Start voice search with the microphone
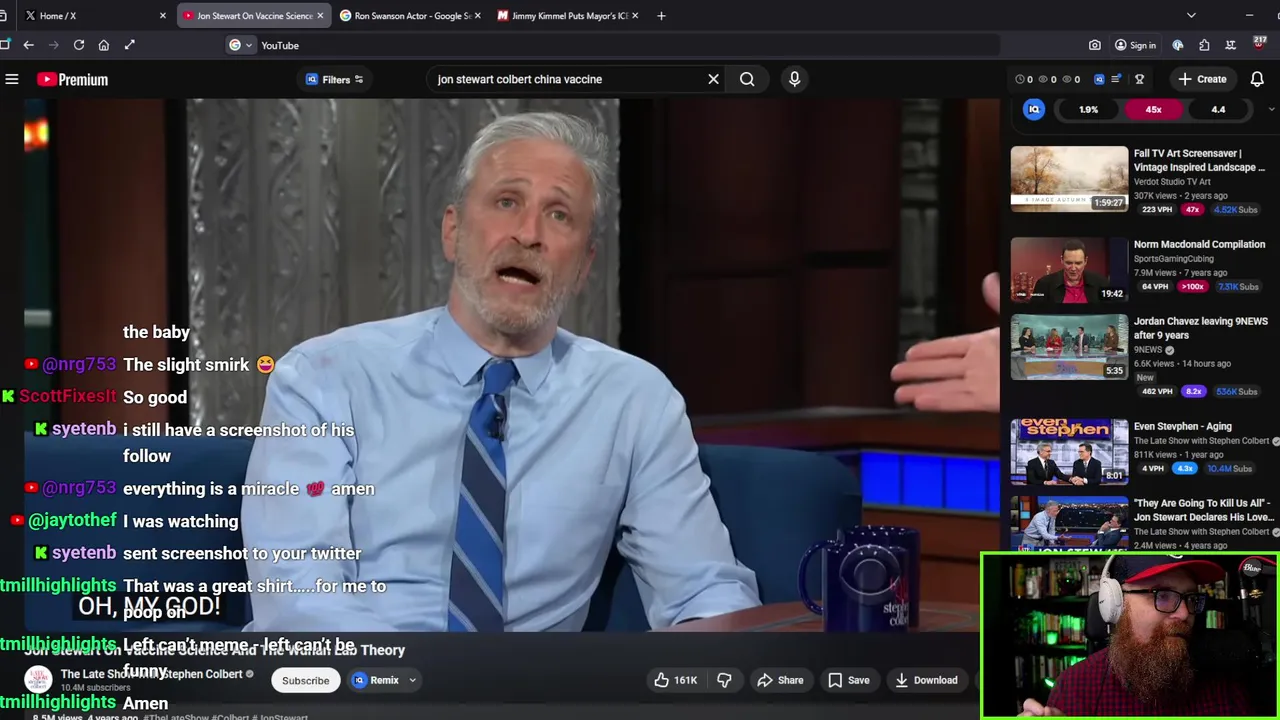Screen dimensions: 1280x720 (x=795, y=79)
